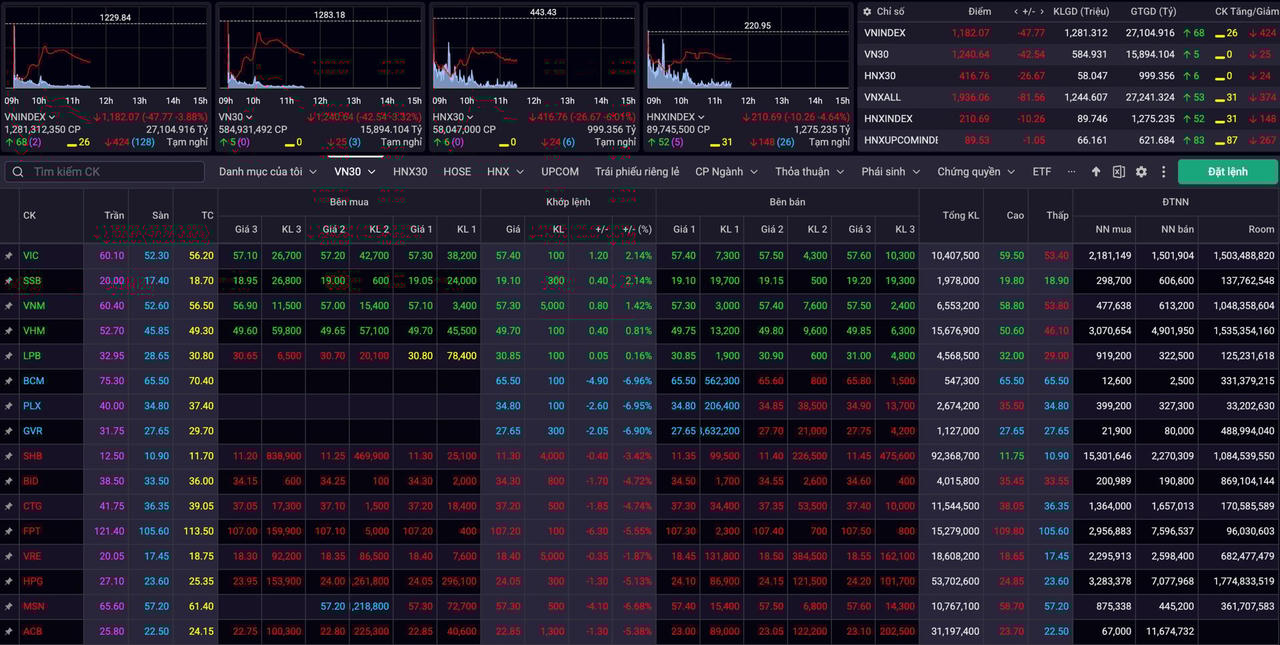Click the Tìm kiếm CK search field
Image resolution: width=1280 pixels, height=645 pixels.
tap(110, 172)
